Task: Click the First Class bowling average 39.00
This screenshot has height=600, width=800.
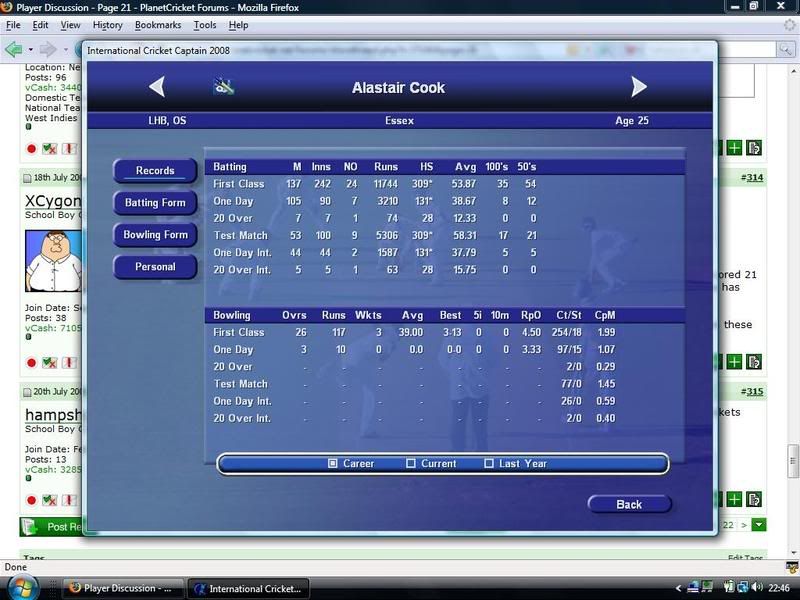Action: point(411,332)
